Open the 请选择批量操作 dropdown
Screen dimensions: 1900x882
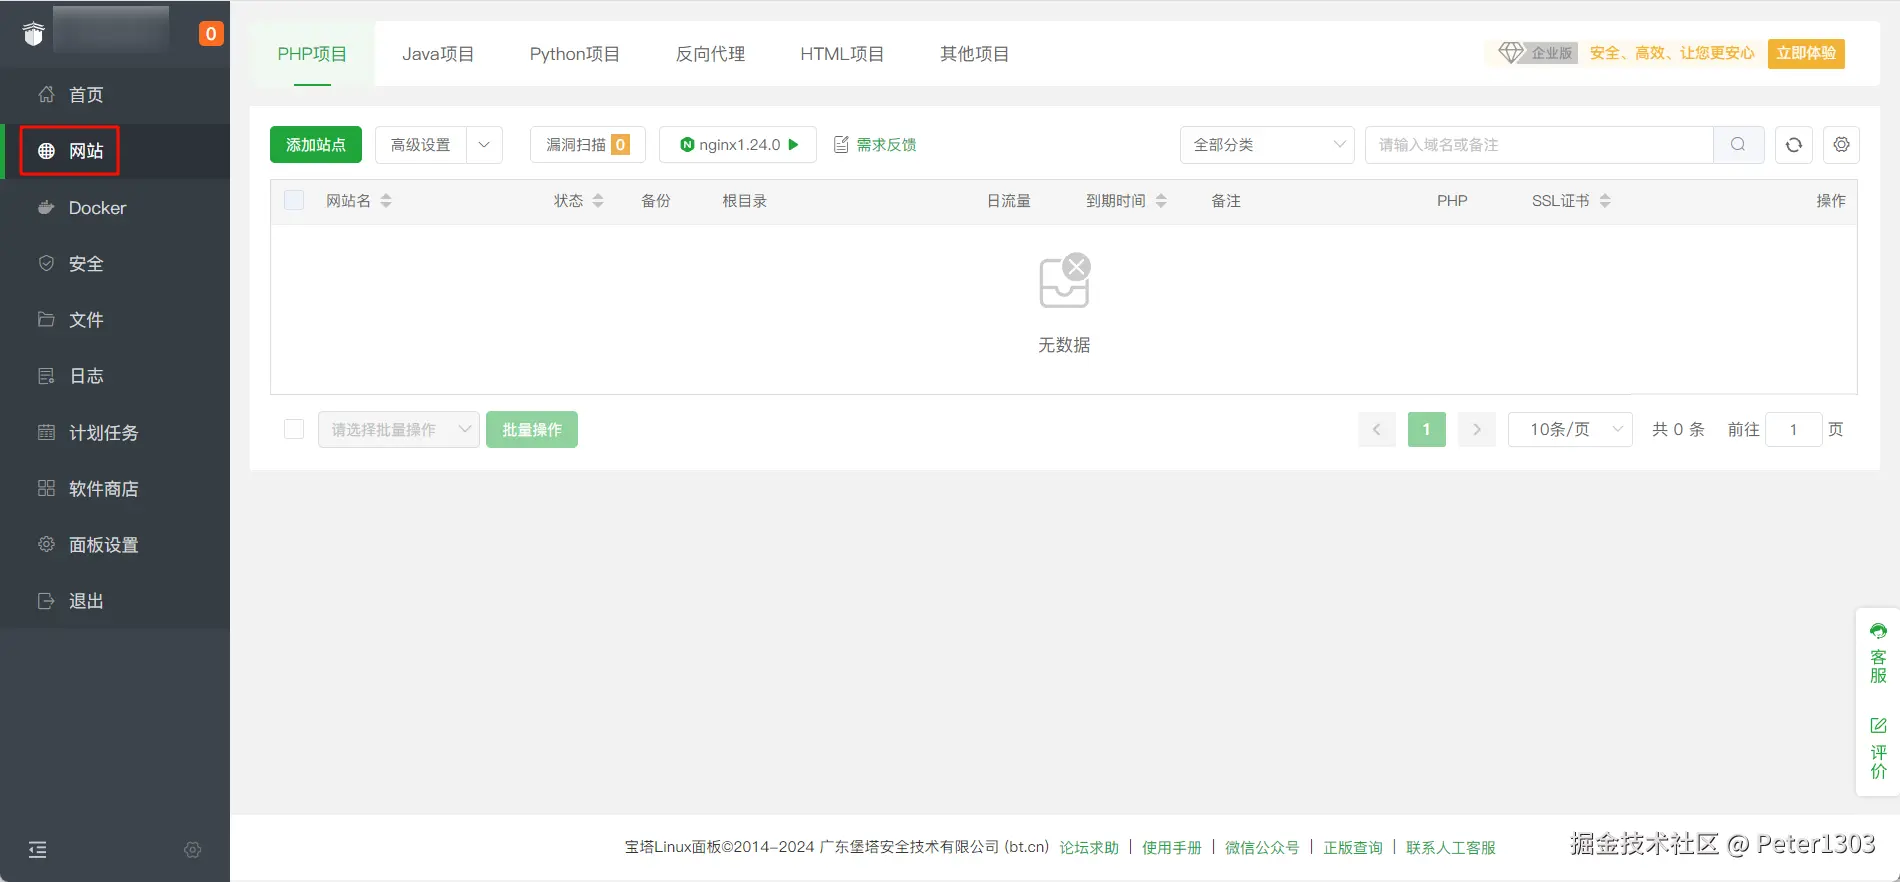(399, 430)
